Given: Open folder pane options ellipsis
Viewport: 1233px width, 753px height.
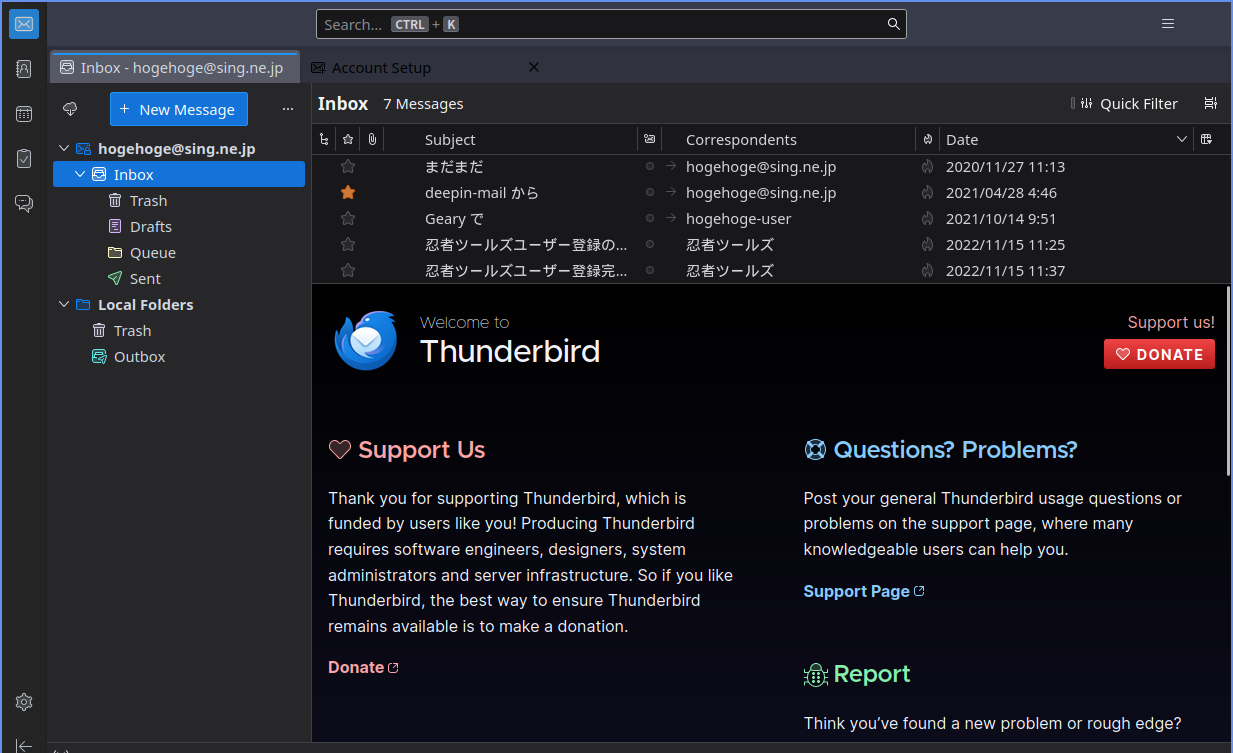Looking at the screenshot, I should [x=288, y=109].
